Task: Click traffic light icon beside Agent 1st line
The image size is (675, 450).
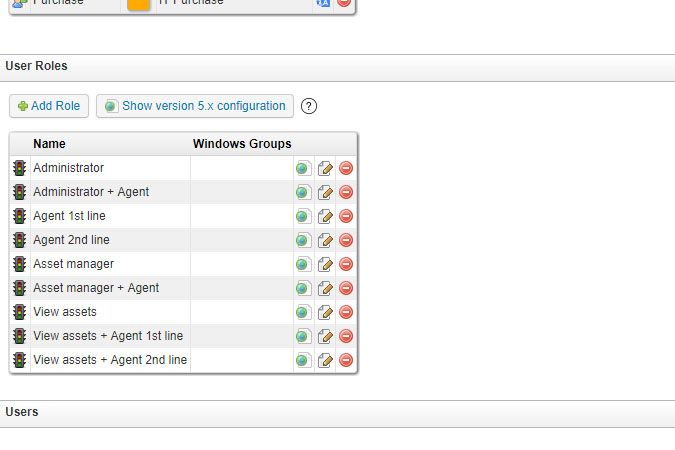Action: pos(19,216)
